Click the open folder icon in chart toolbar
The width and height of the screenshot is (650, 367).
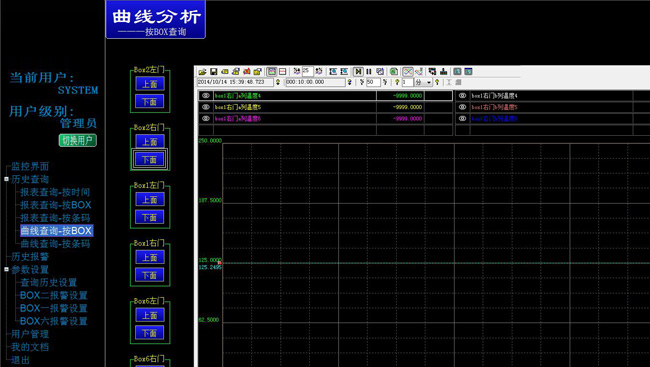[202, 72]
